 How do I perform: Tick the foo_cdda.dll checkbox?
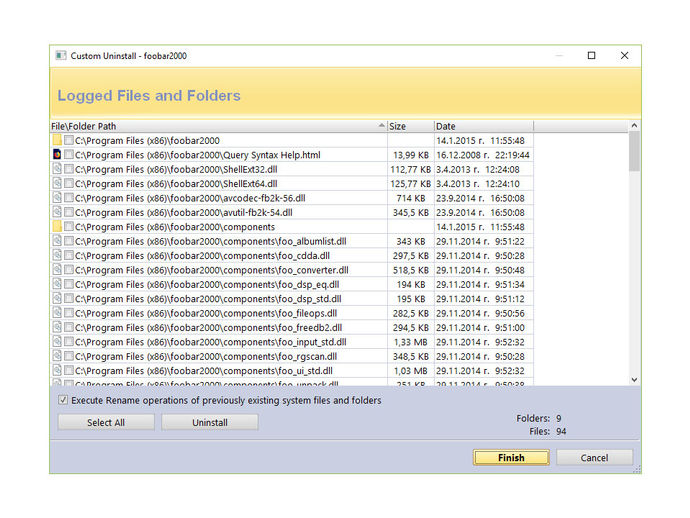coord(69,255)
